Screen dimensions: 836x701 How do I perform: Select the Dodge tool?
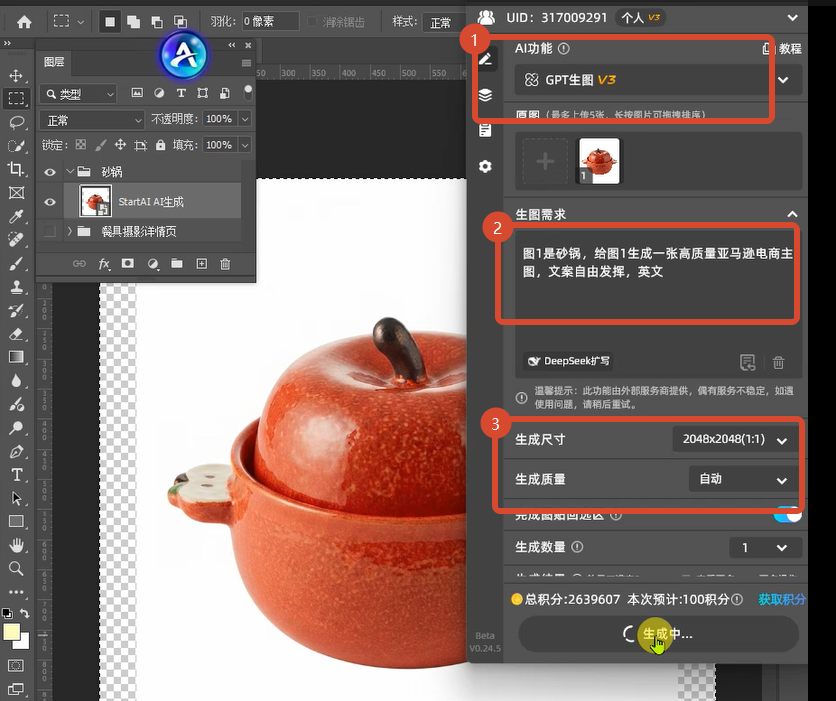tap(16, 427)
